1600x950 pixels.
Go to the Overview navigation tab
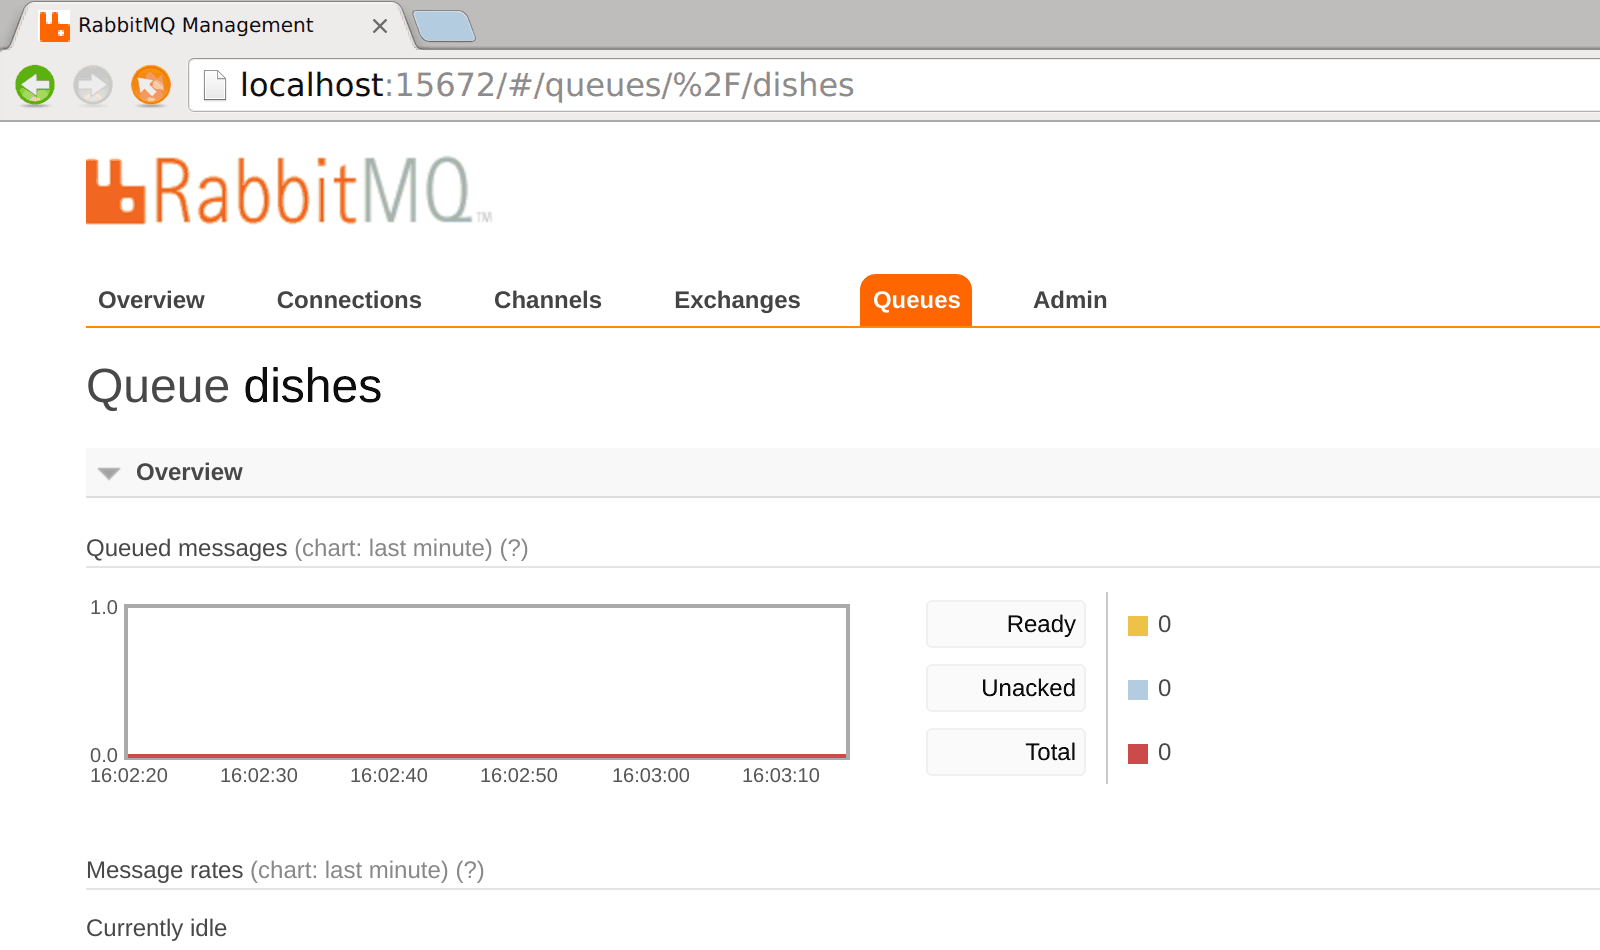[x=151, y=300]
